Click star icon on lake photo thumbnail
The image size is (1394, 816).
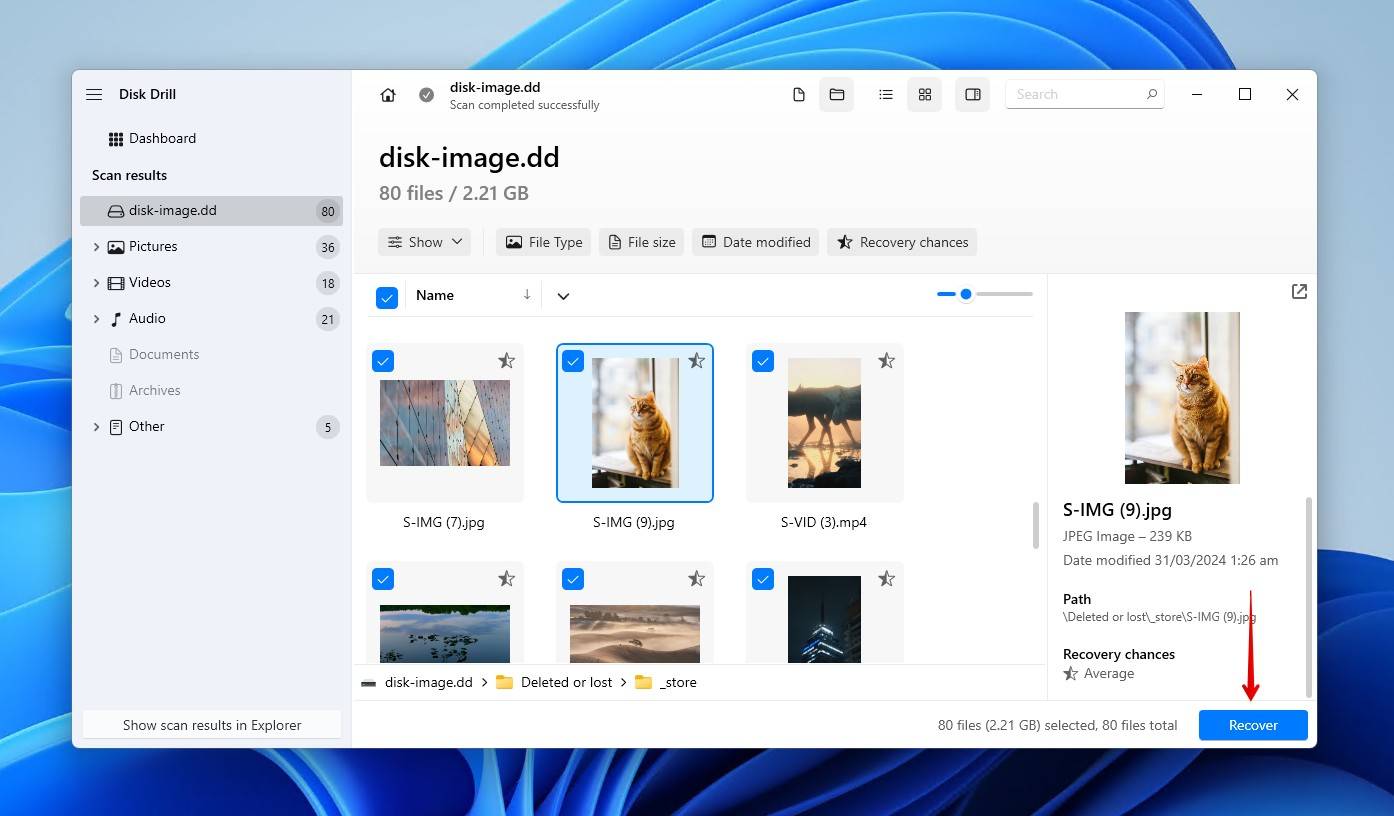pos(507,578)
